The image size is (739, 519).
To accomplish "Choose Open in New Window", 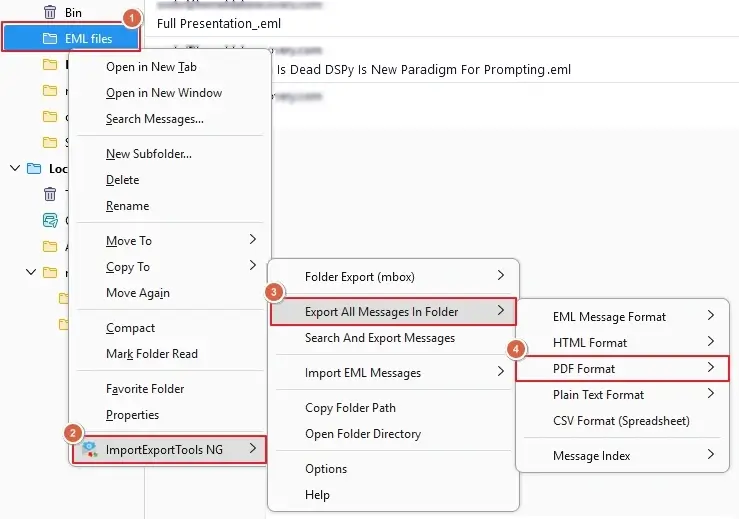I will click(x=170, y=93).
